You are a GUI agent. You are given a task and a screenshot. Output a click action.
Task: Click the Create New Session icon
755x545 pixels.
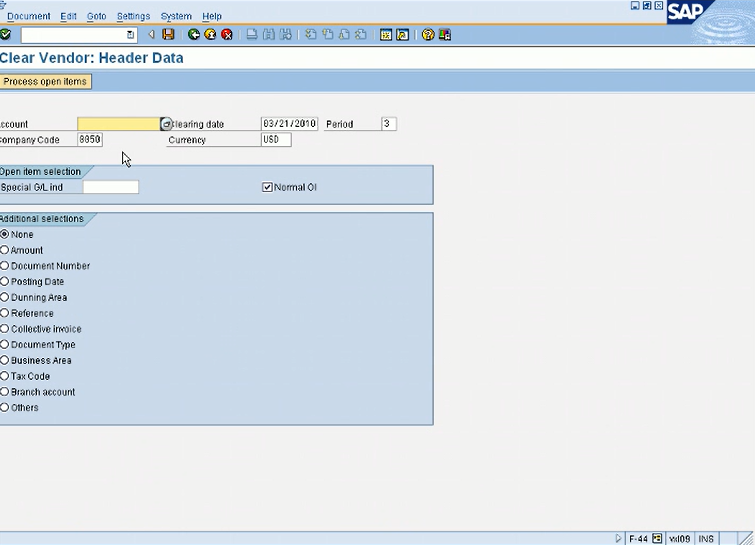(x=386, y=35)
